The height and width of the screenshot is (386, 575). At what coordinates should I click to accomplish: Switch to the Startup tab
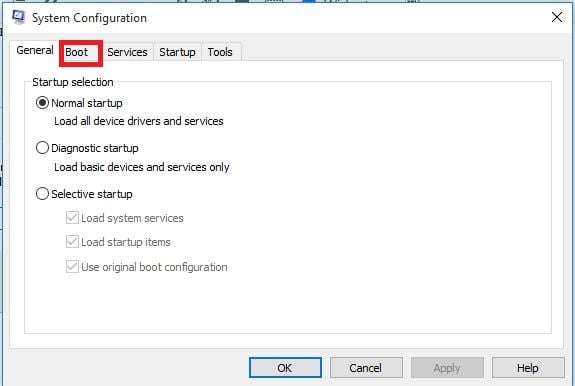(x=177, y=52)
